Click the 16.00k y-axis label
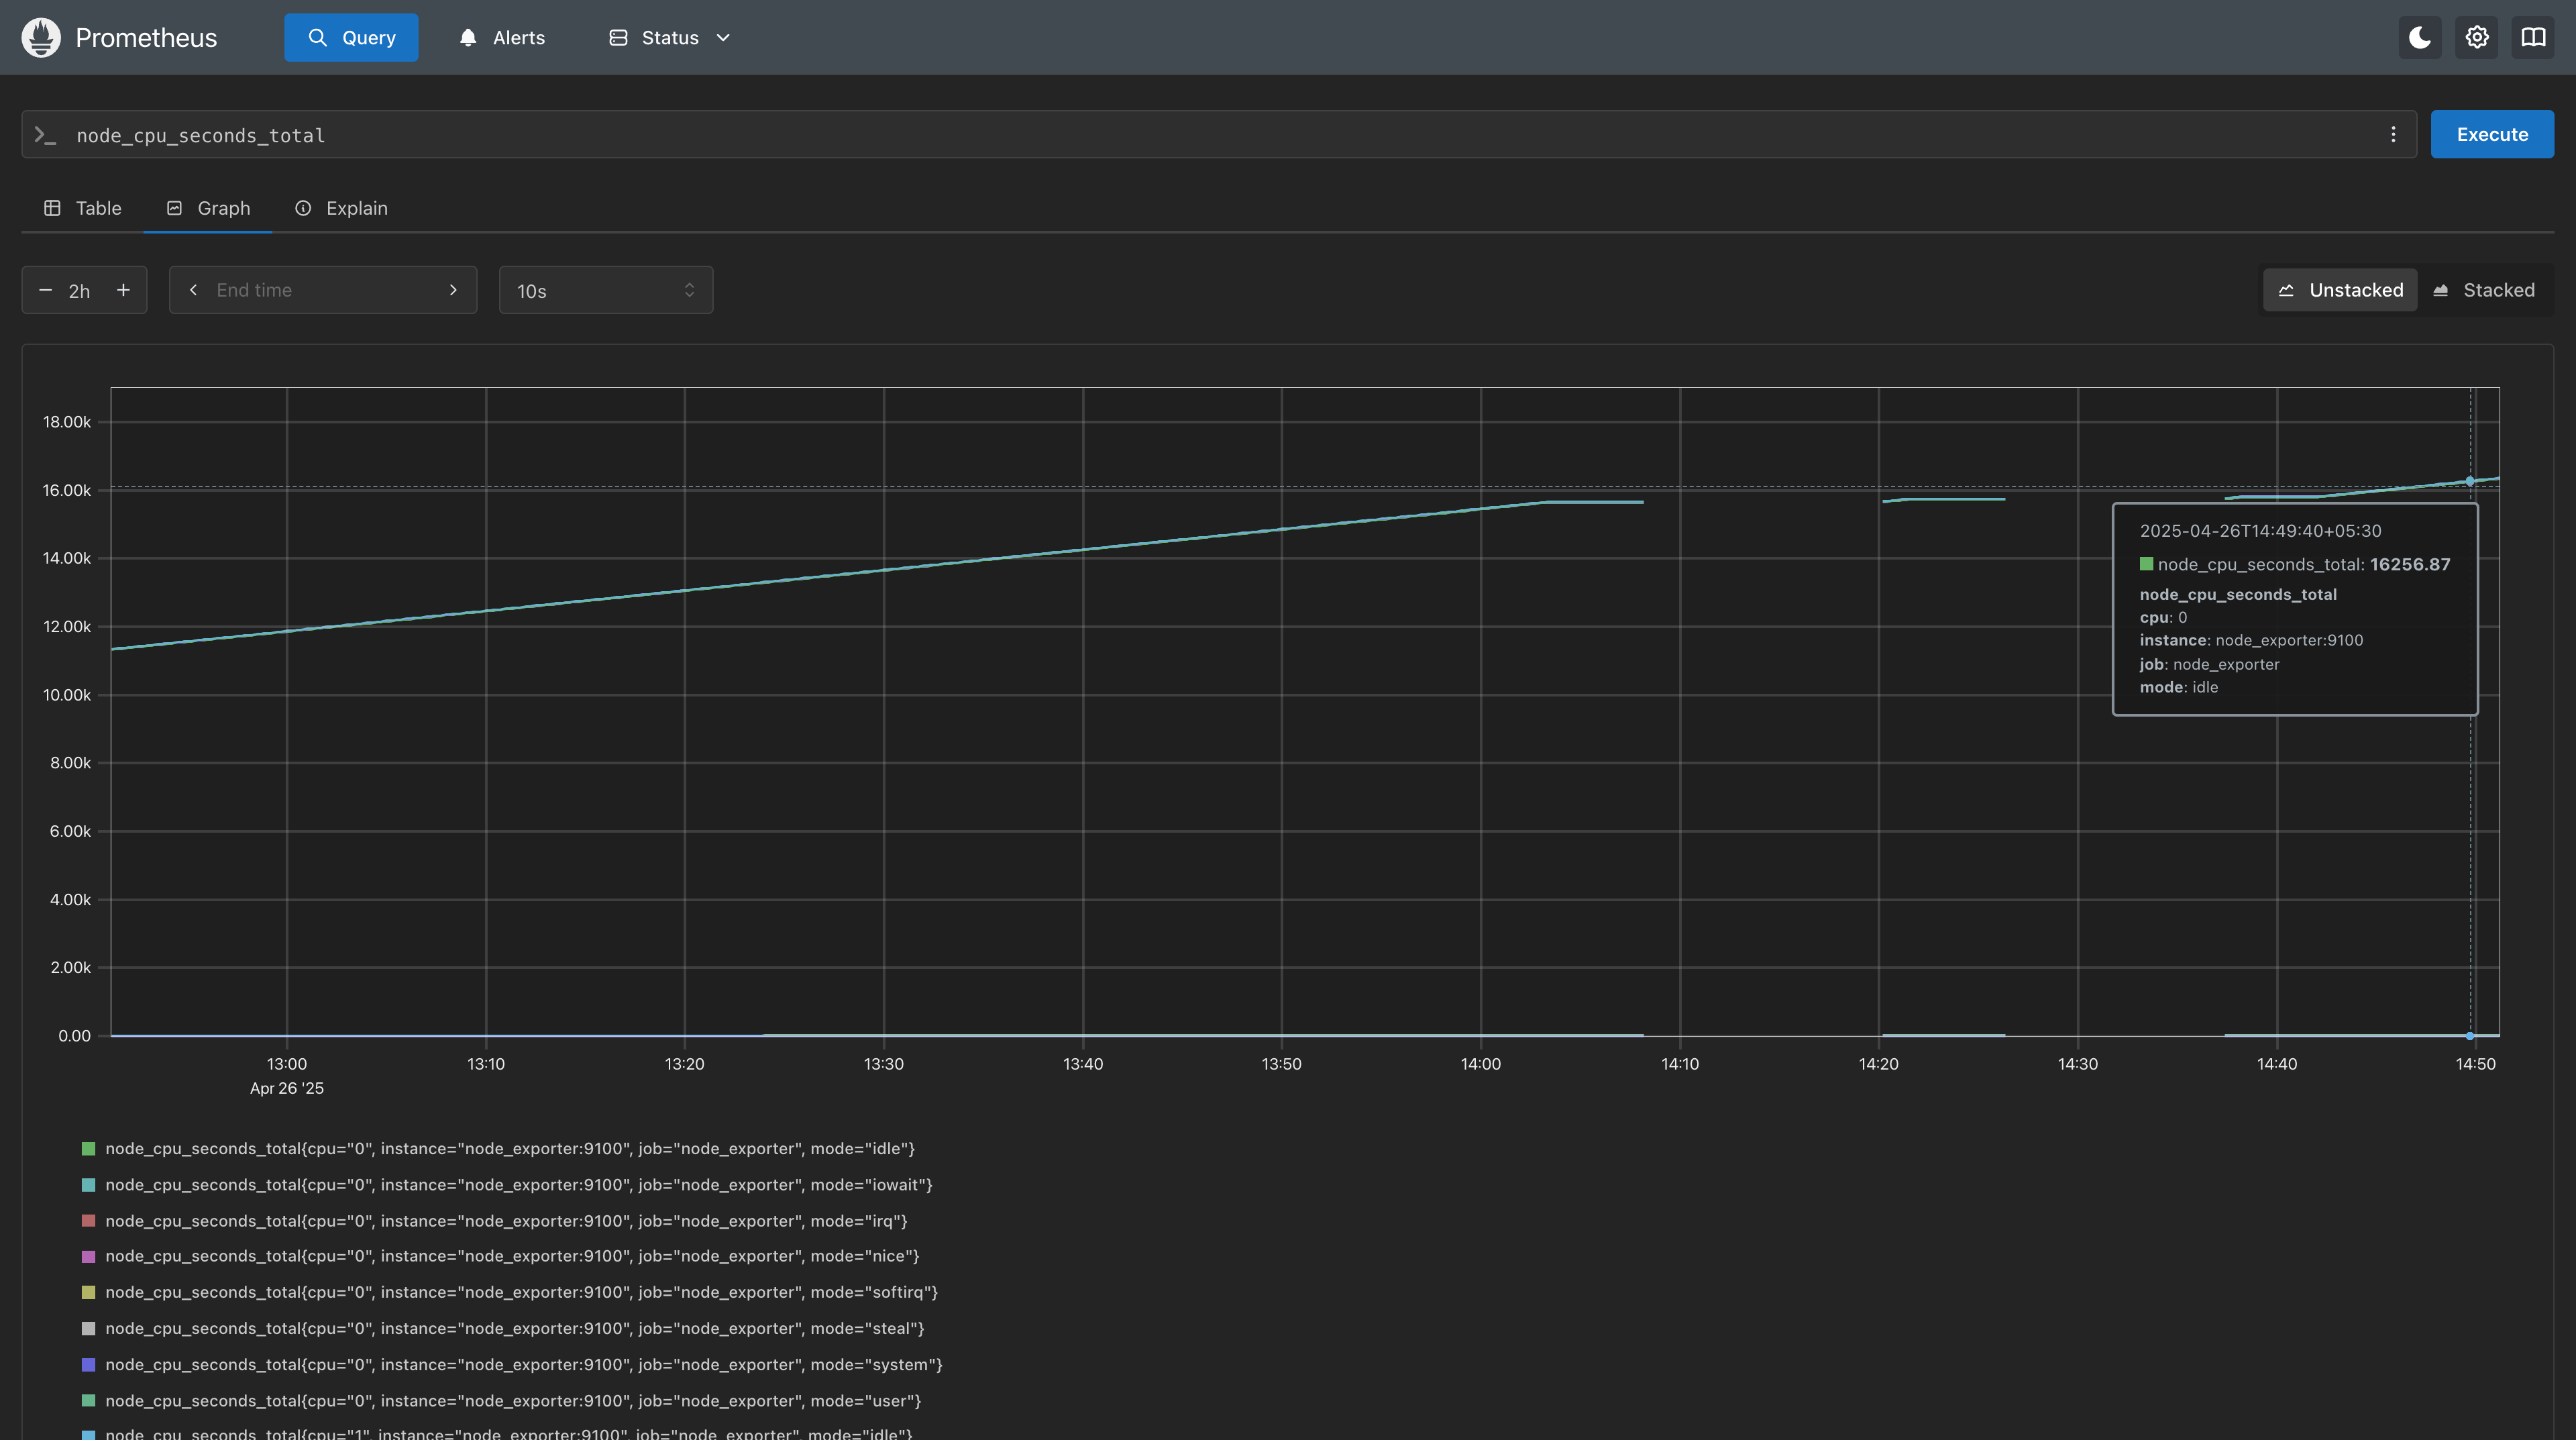 pyautogui.click(x=66, y=490)
